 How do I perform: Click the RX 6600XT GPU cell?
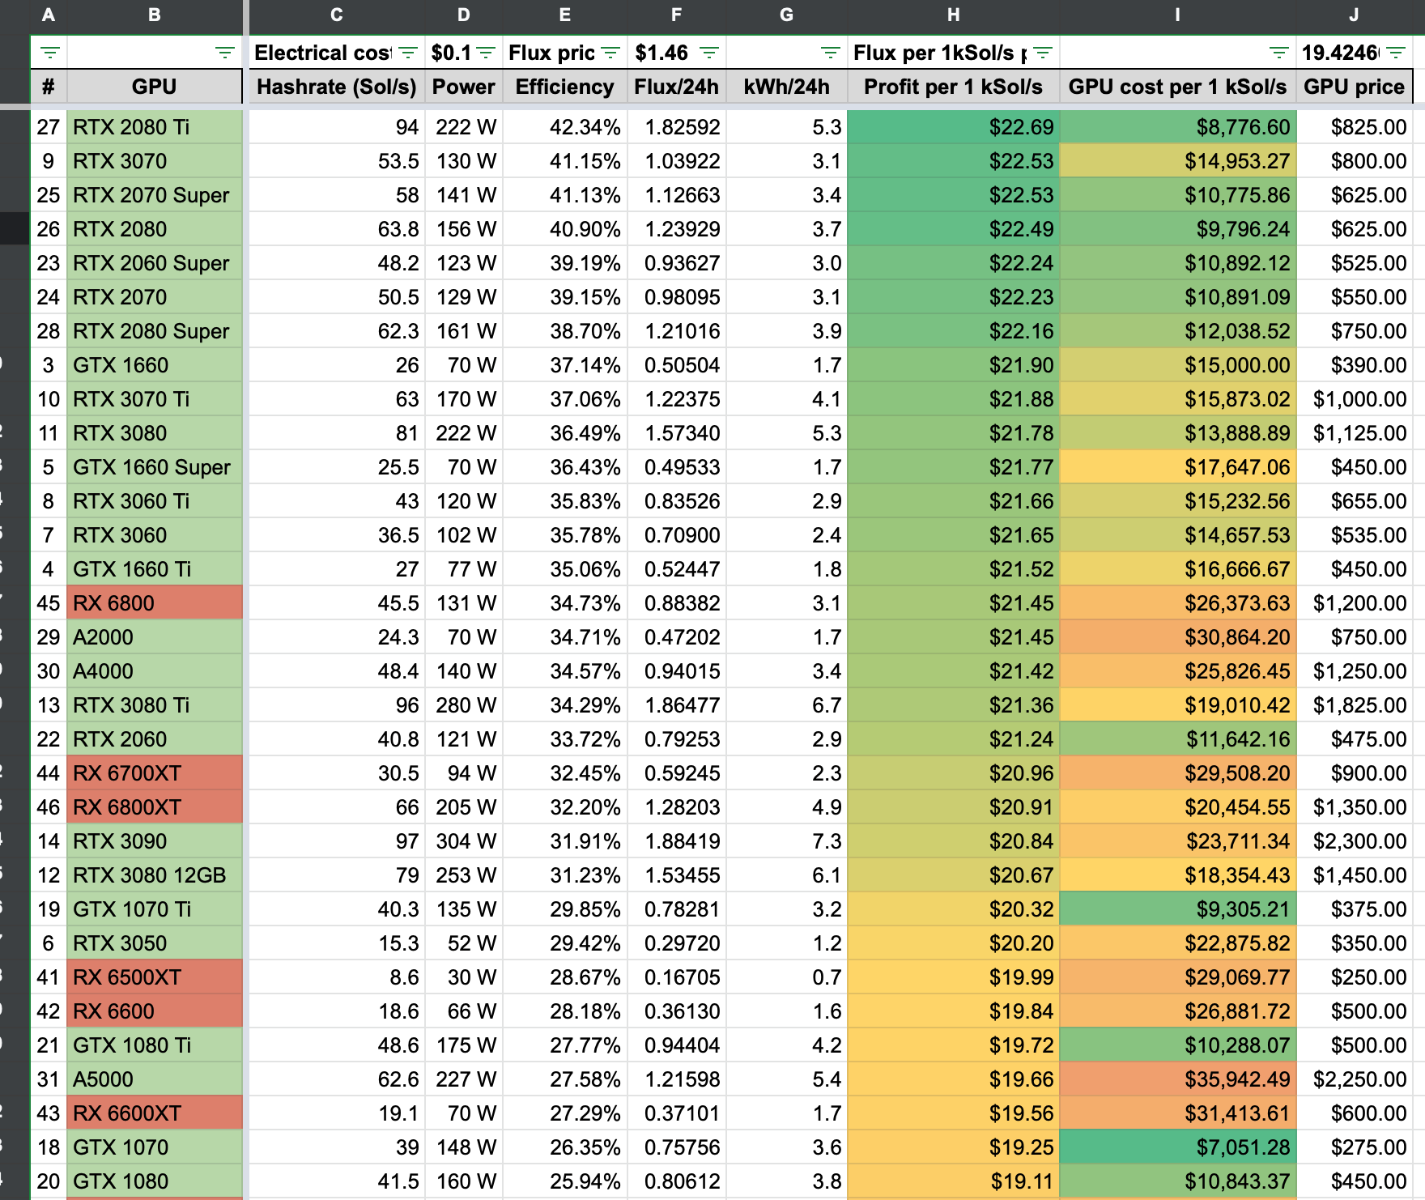[x=154, y=1113]
